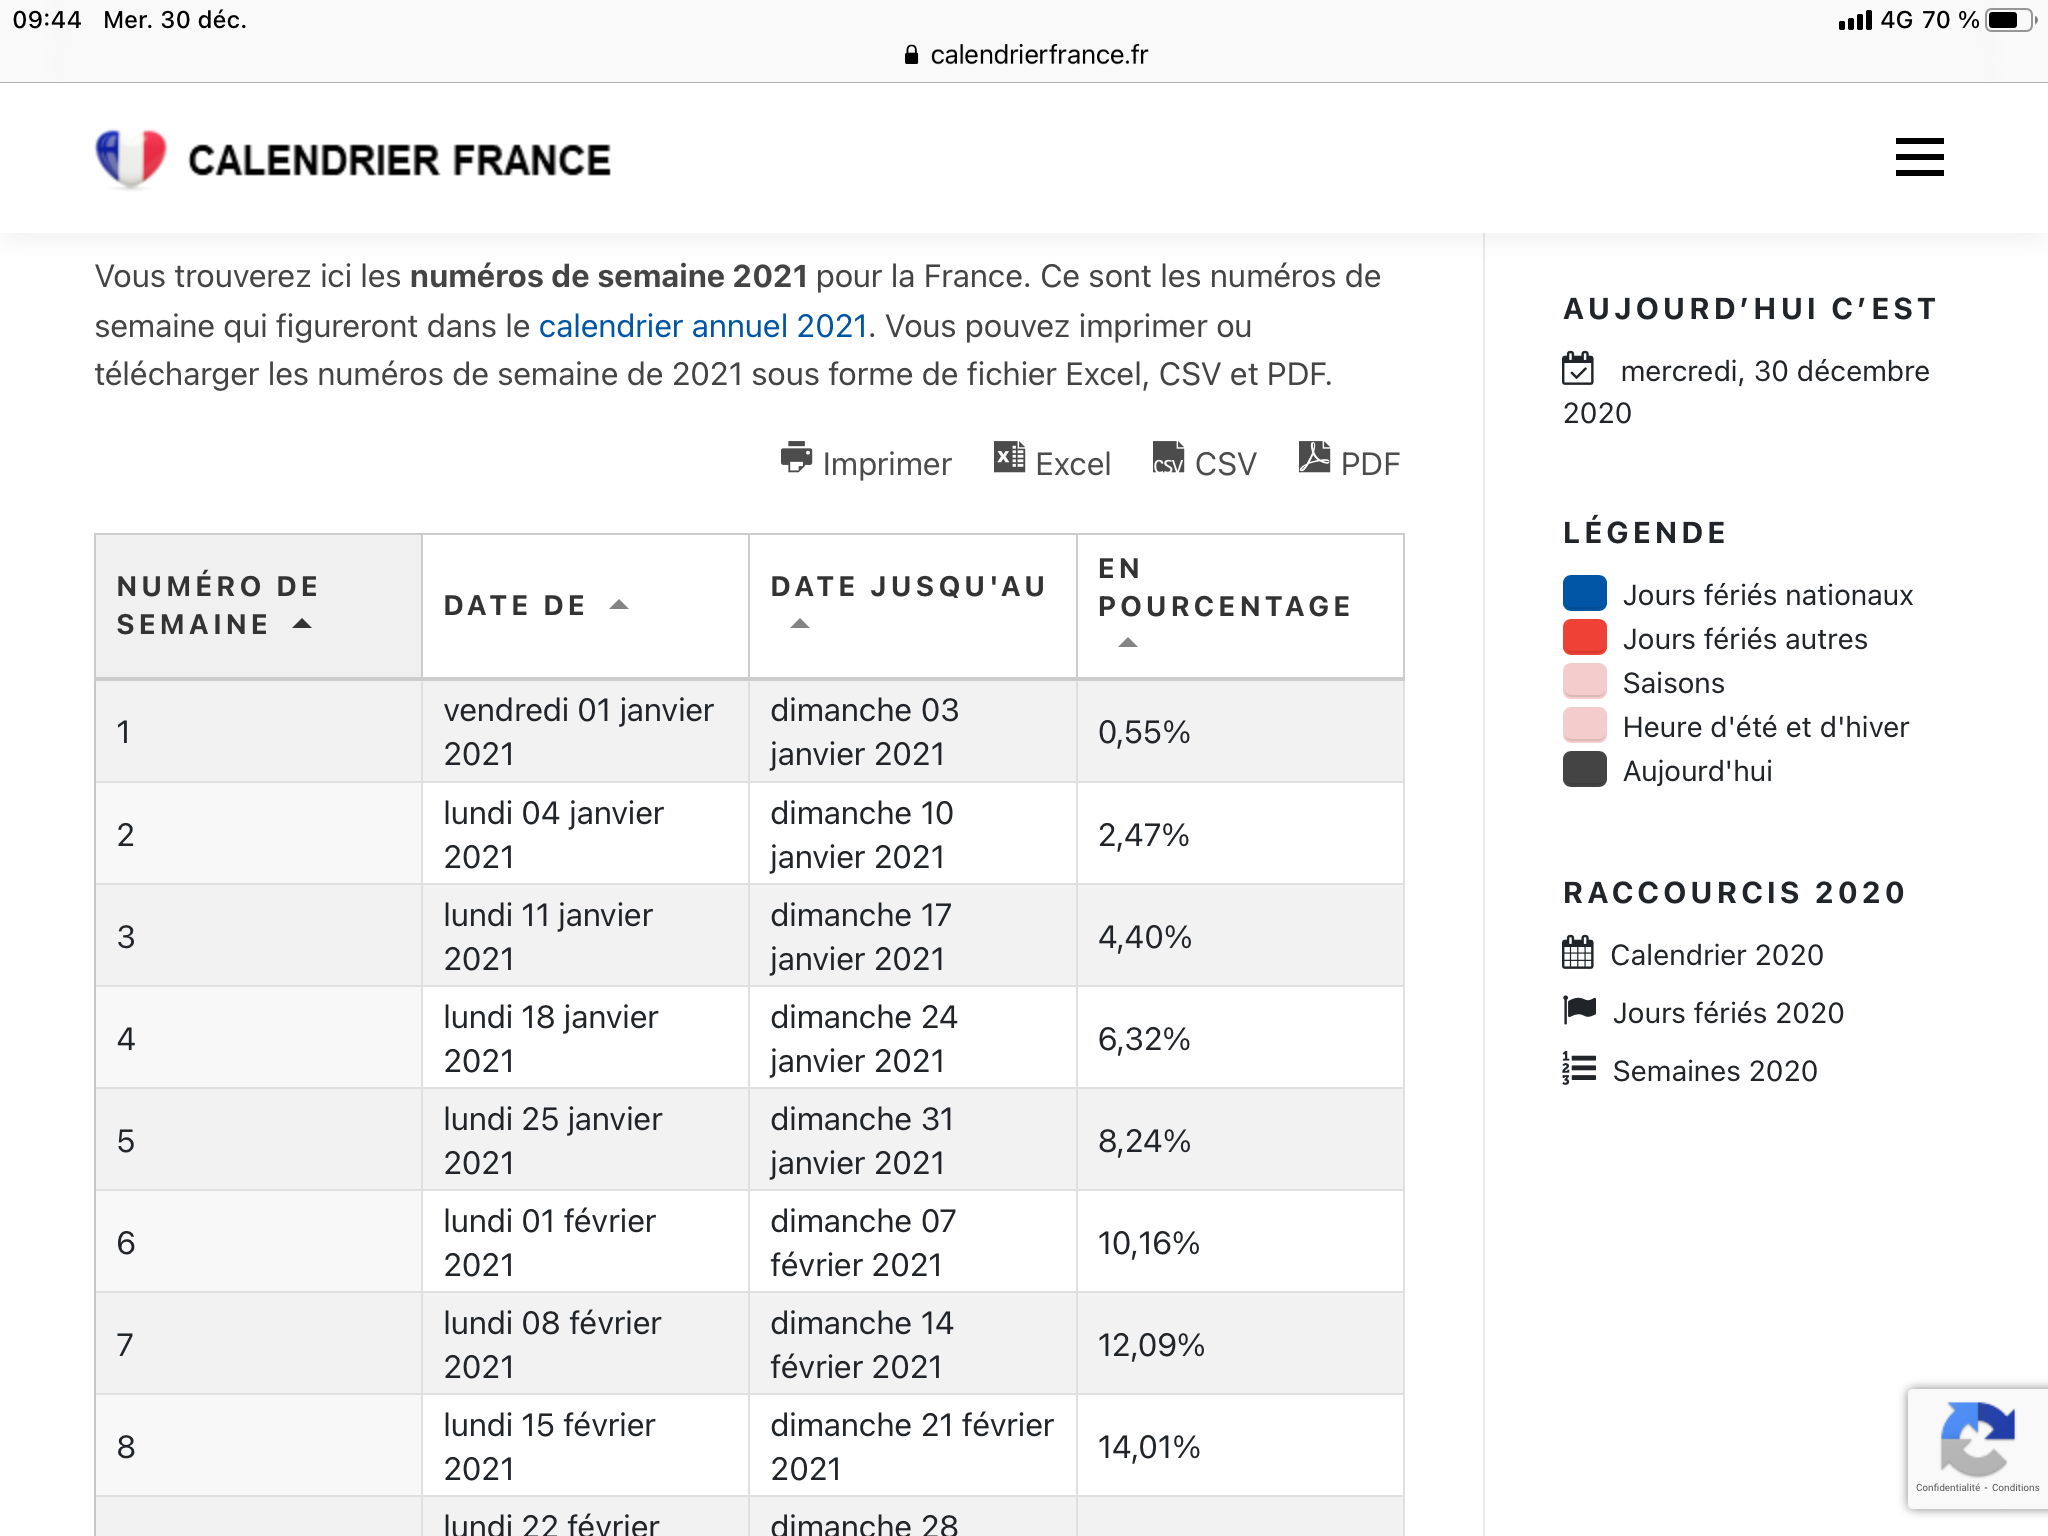Click the calendar icon beside Calendrier 2020
Screen dimensions: 2048x1536
pyautogui.click(x=1577, y=953)
